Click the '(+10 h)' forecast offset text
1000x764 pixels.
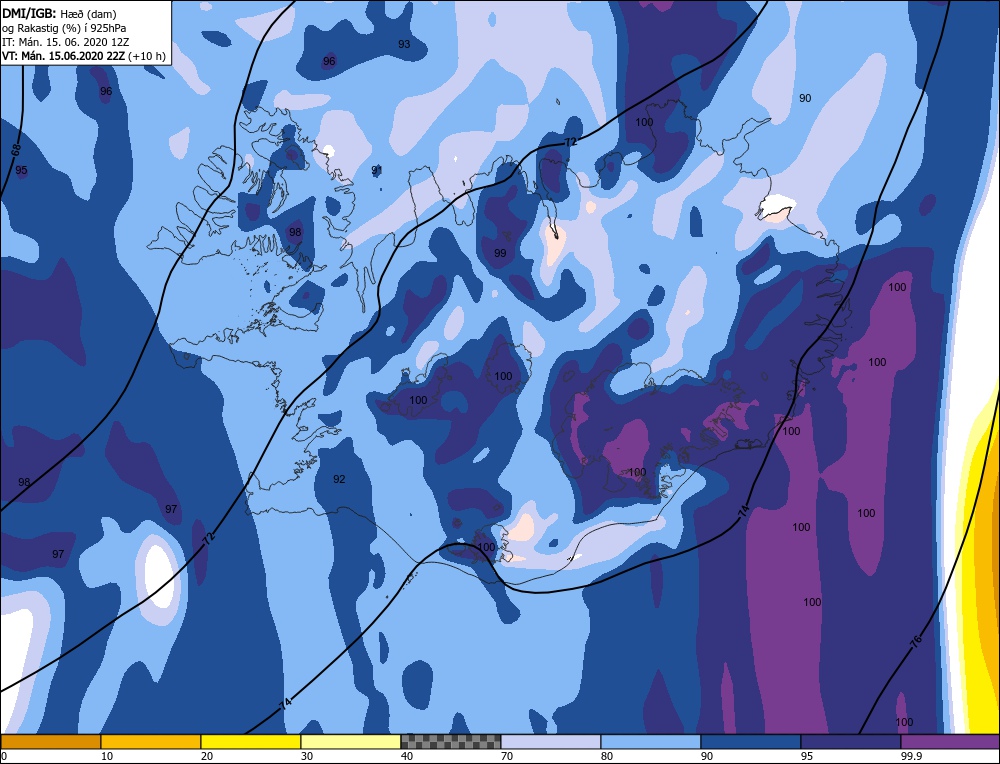click(147, 56)
